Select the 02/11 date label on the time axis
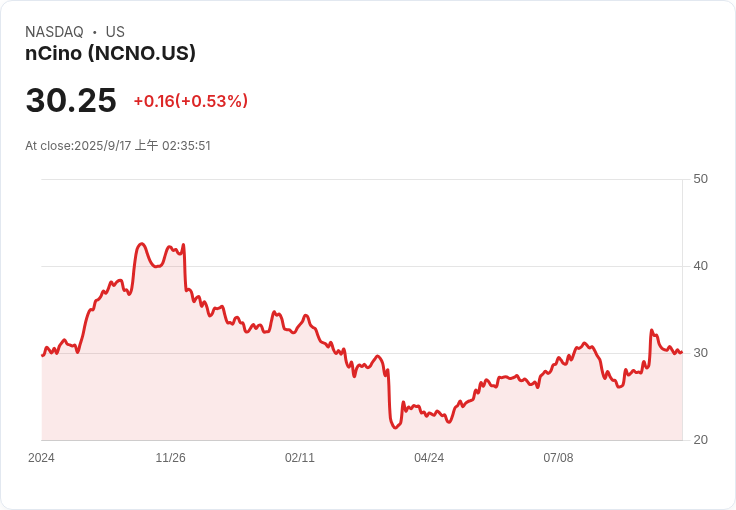 299,458
